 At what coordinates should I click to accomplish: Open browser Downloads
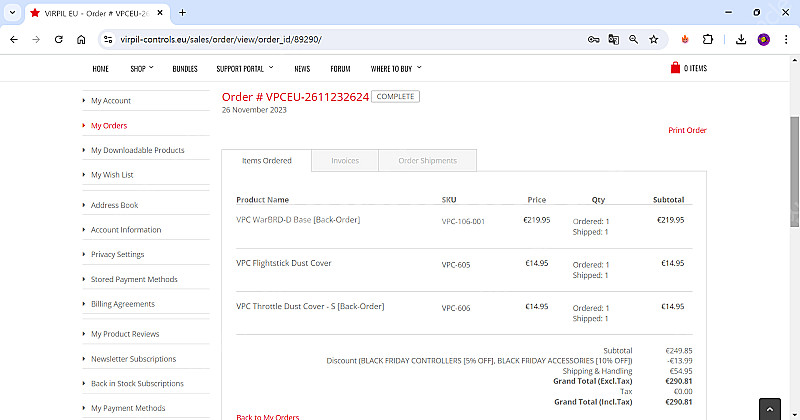tap(741, 39)
